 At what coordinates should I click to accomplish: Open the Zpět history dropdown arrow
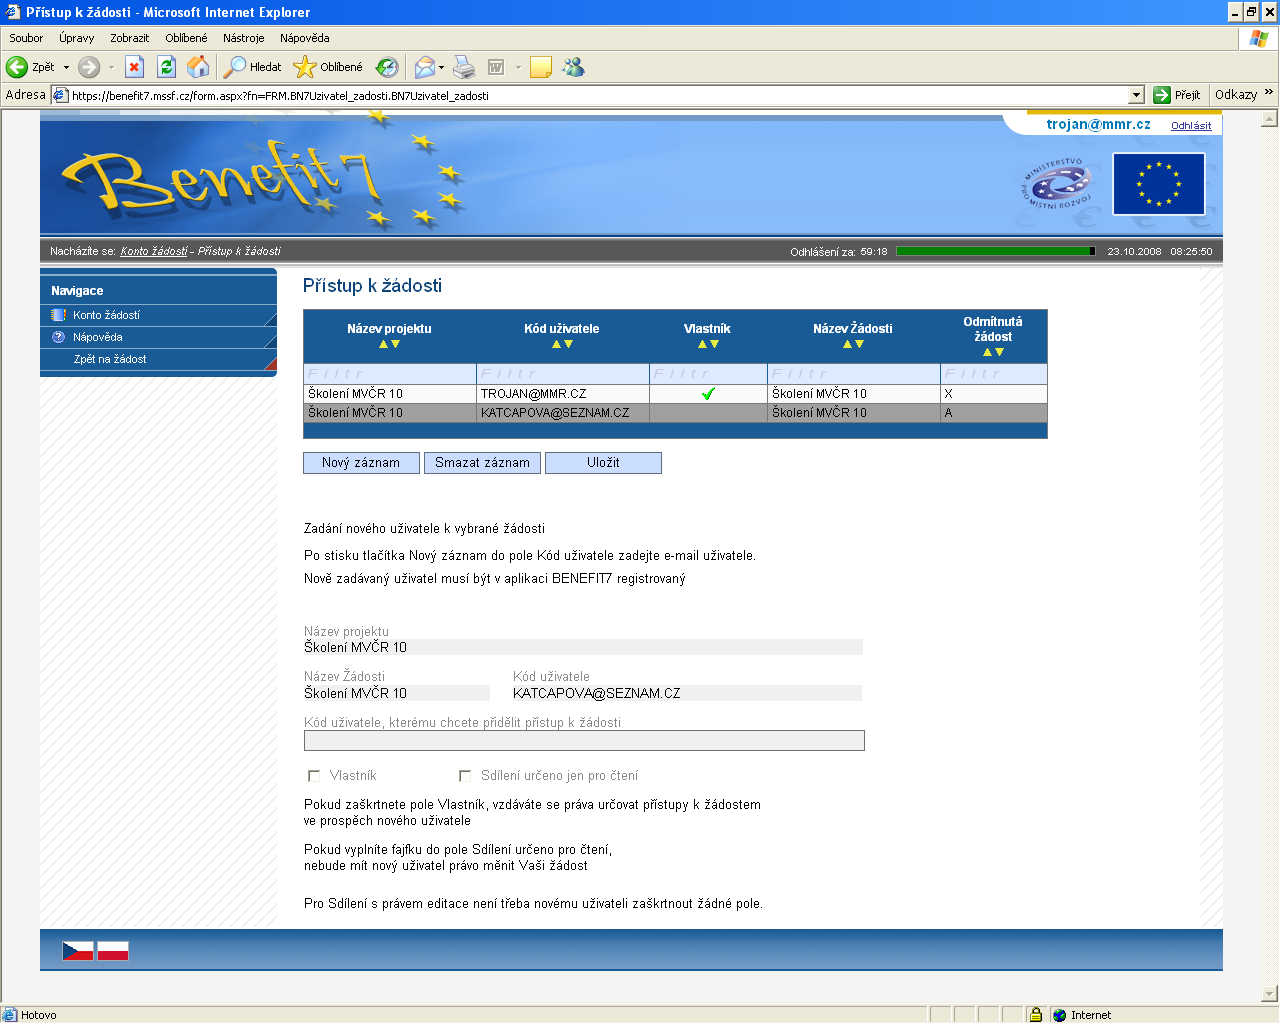66,67
